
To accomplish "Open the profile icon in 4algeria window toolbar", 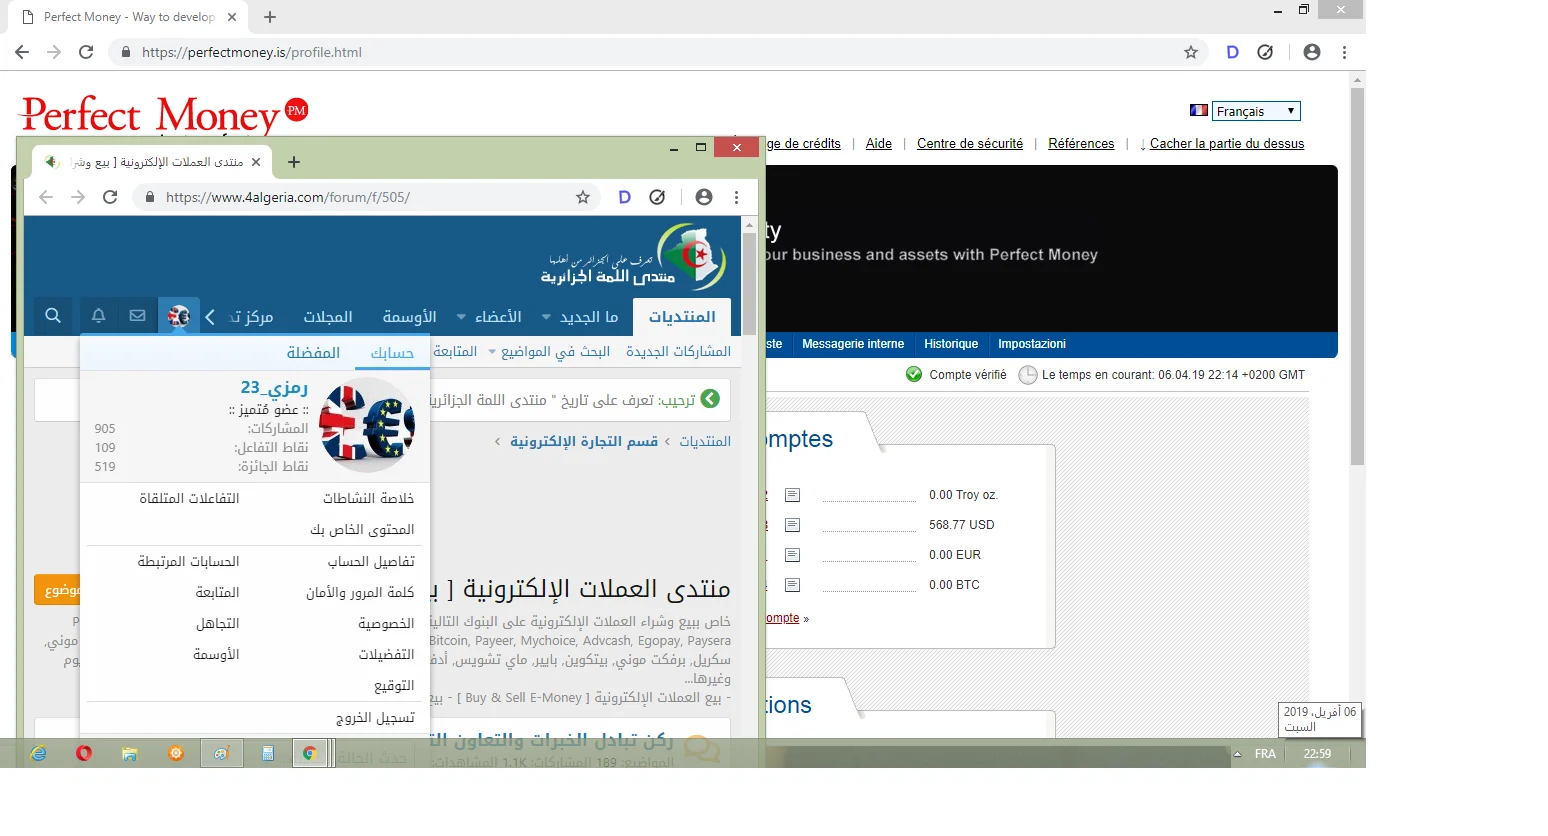I will click(x=704, y=197).
